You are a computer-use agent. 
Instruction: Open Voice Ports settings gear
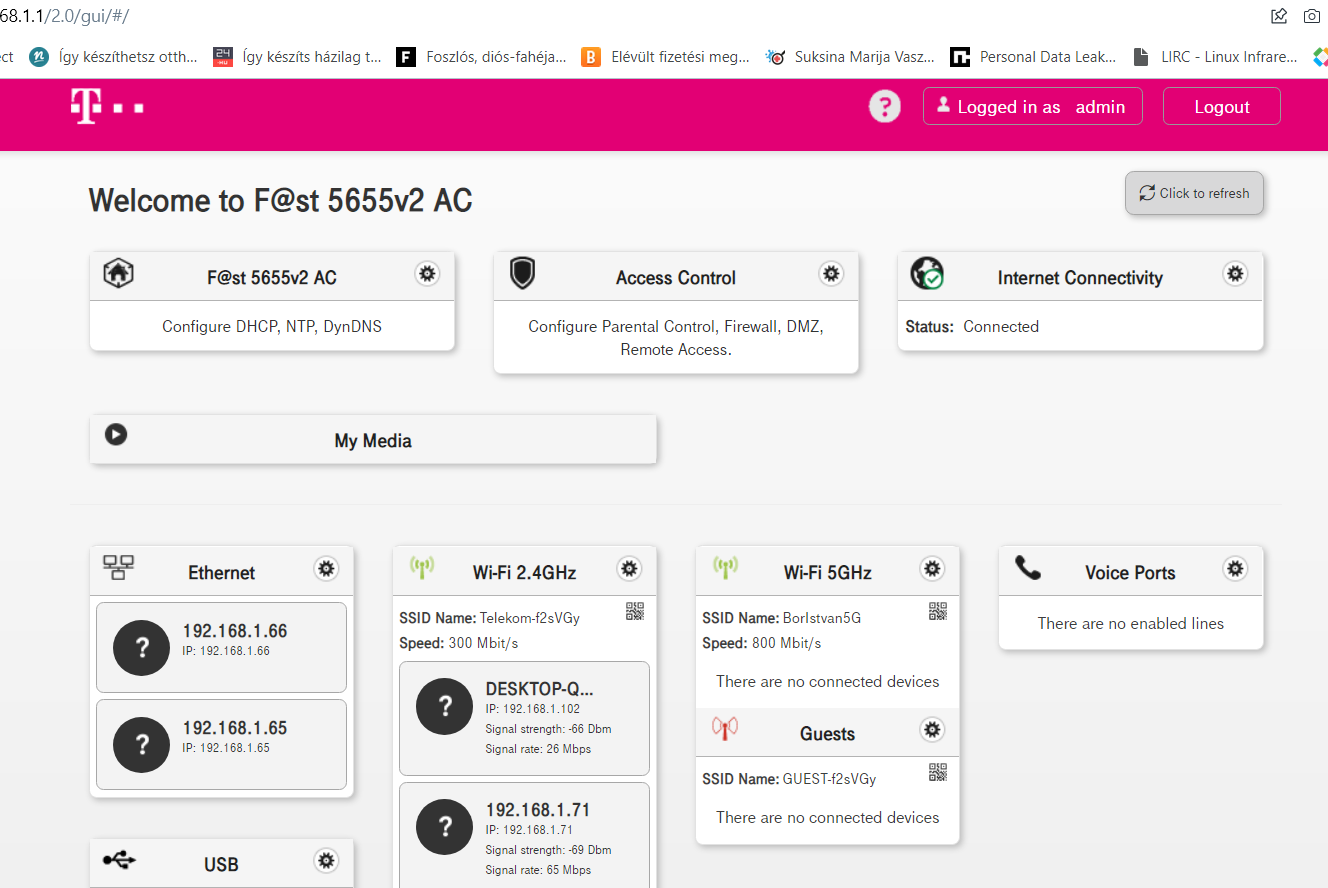(x=1236, y=569)
